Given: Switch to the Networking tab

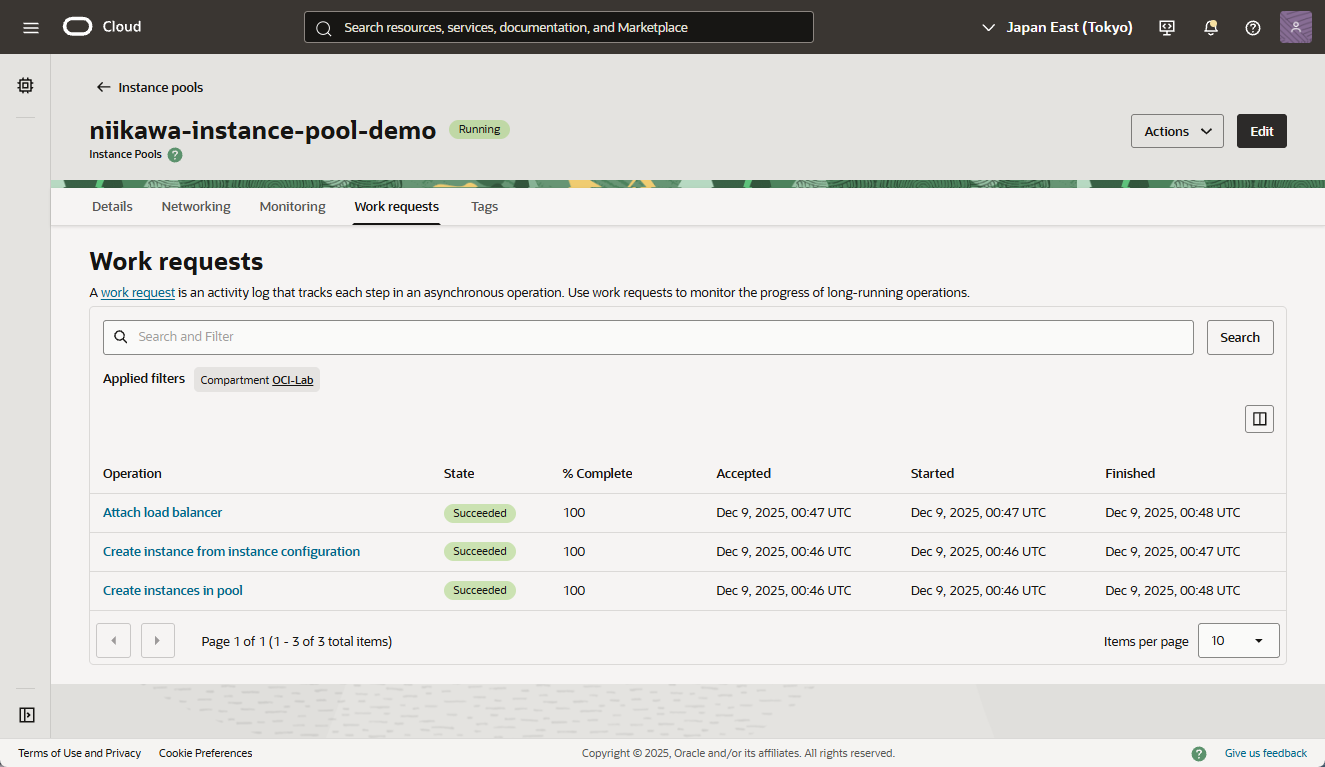Looking at the screenshot, I should [196, 207].
